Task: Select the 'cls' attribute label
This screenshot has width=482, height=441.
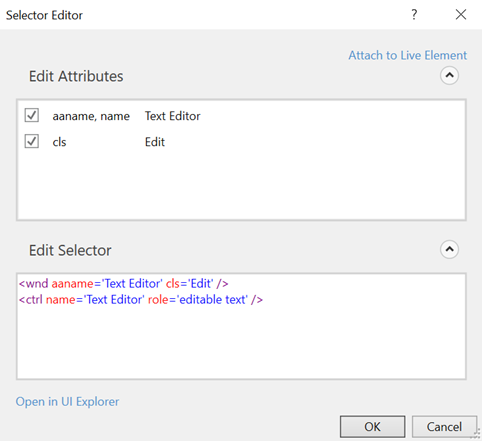Action: coord(59,142)
